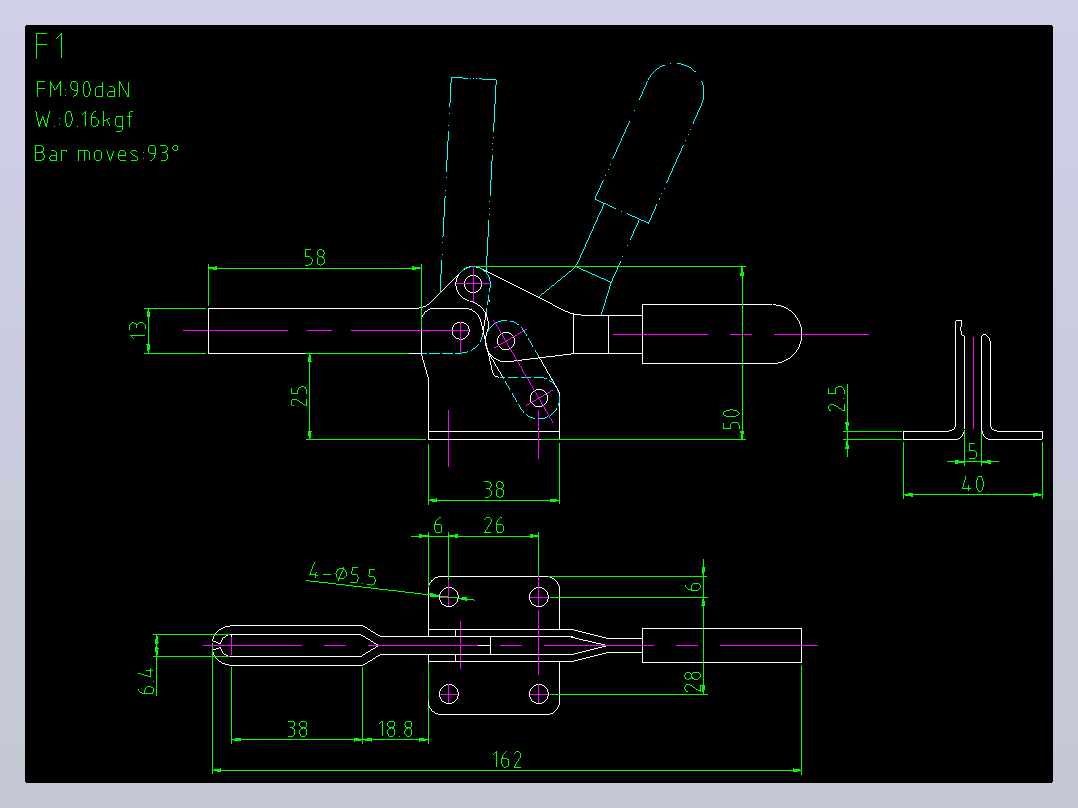Select the 162 overall length dimension
The height and width of the screenshot is (808, 1078).
pyautogui.click(x=507, y=759)
